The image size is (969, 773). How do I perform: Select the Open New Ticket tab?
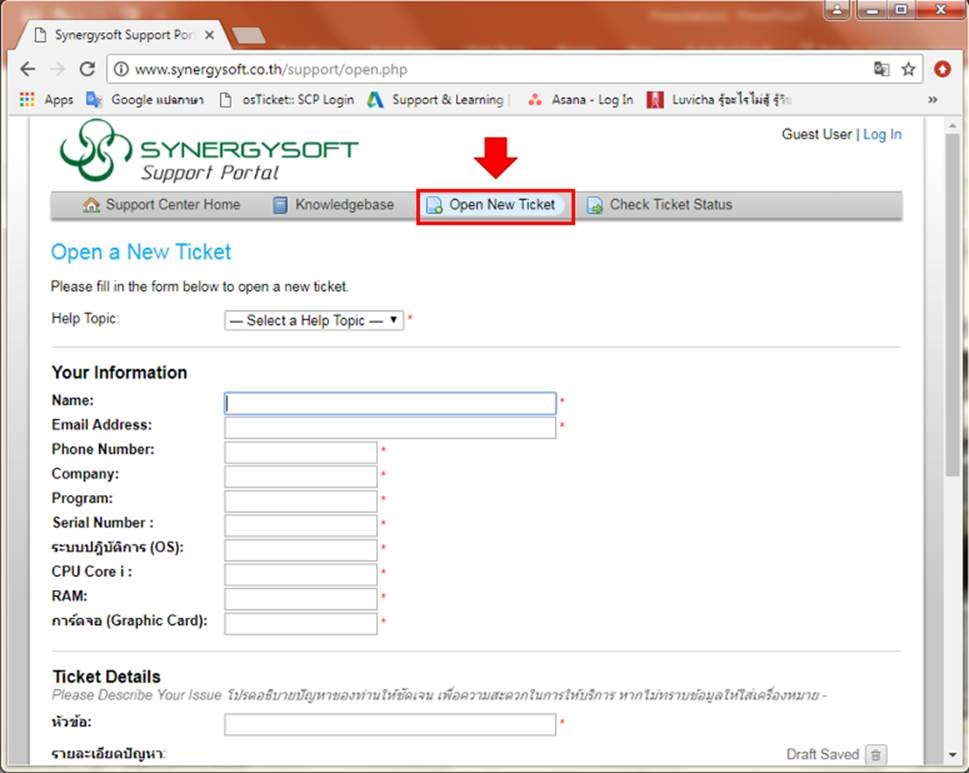point(495,205)
